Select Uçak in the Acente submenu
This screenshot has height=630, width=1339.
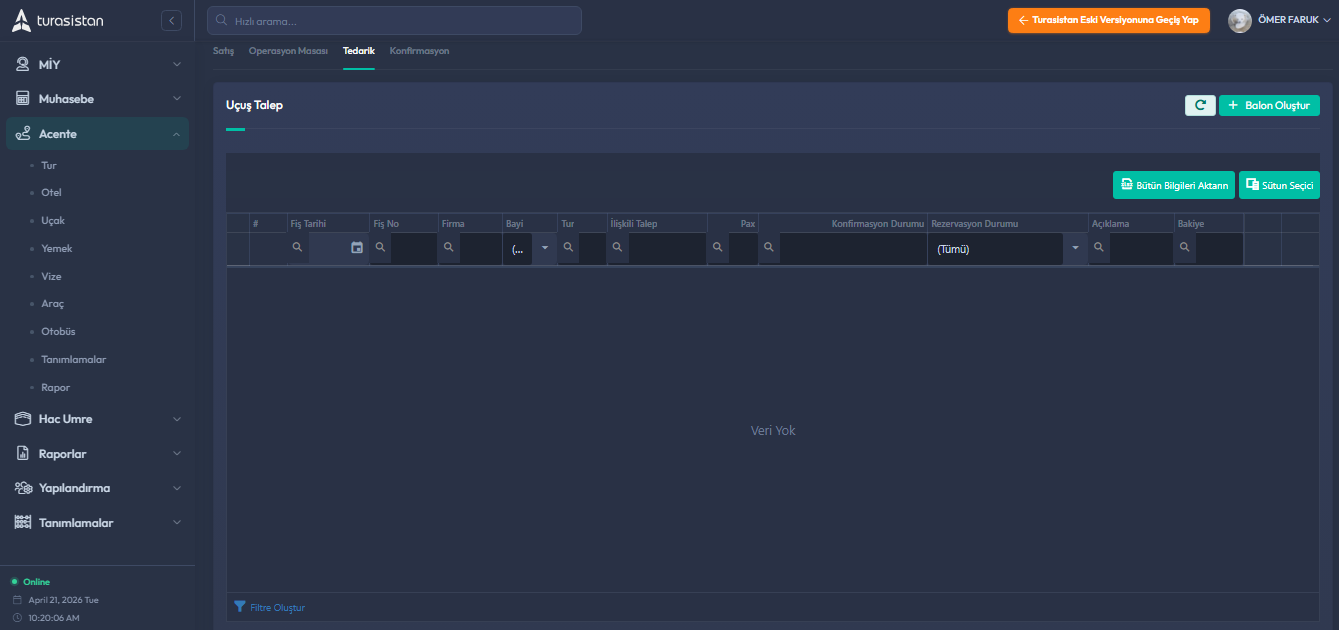[x=53, y=221]
